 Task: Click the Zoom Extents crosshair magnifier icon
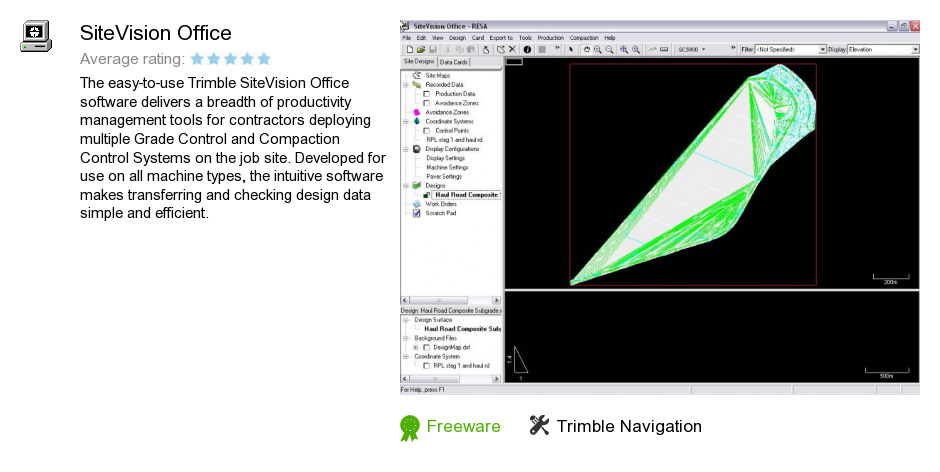click(x=624, y=50)
